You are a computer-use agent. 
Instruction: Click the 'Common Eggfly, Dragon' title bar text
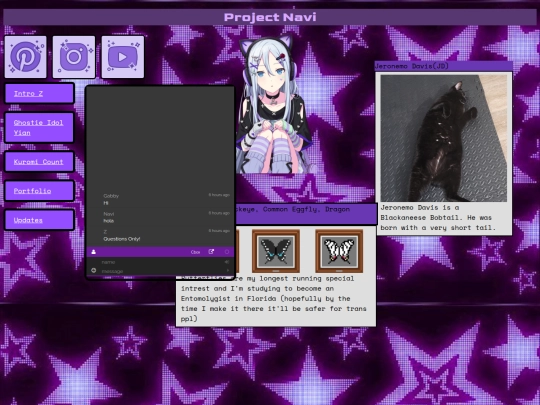point(306,209)
